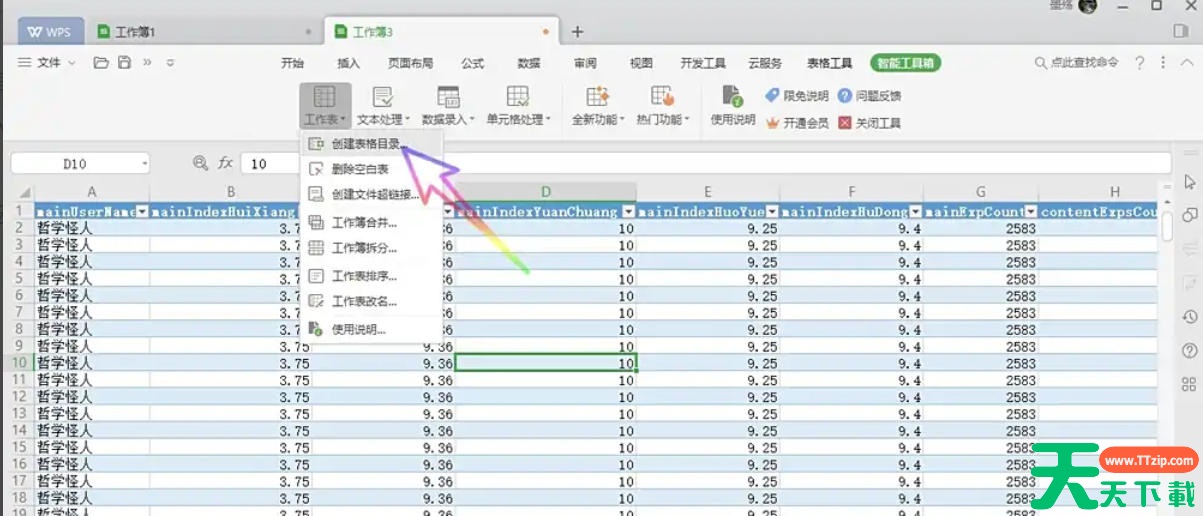Click the zoom magnifier icon beside fx
The height and width of the screenshot is (516, 1203).
point(200,163)
